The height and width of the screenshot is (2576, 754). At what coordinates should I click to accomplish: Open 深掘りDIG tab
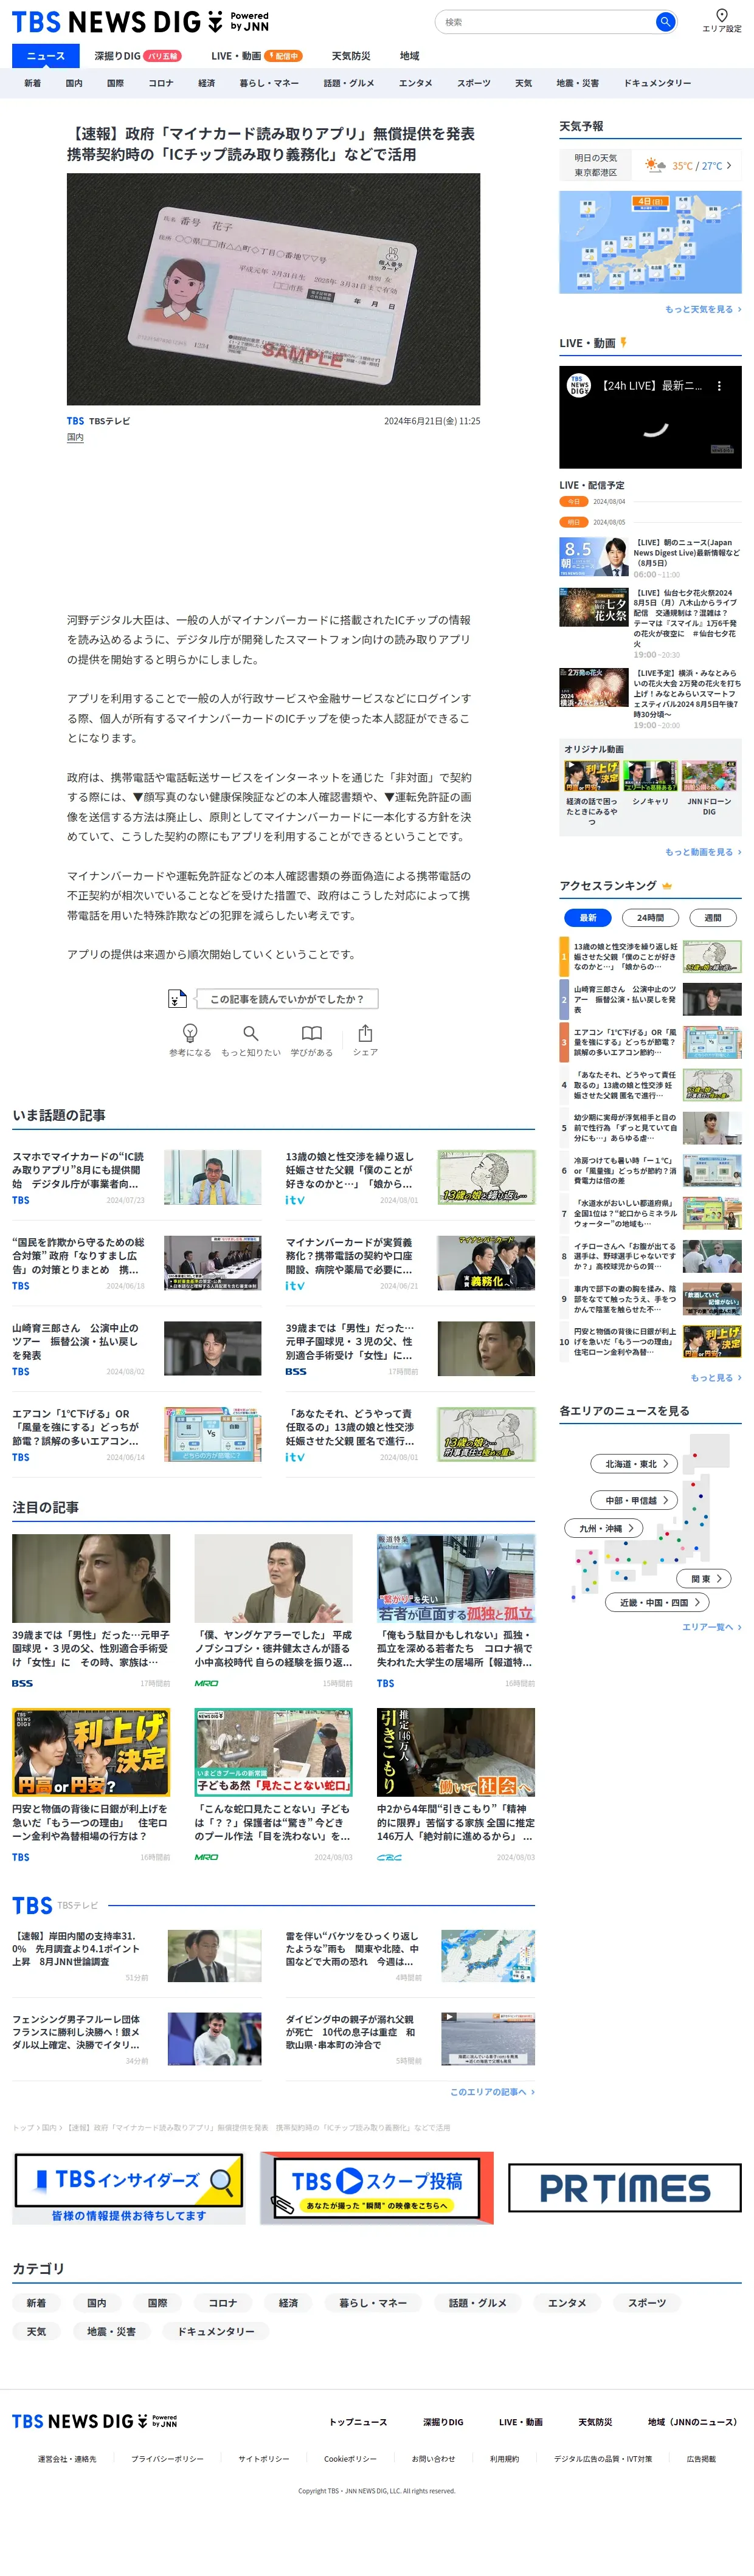[138, 56]
